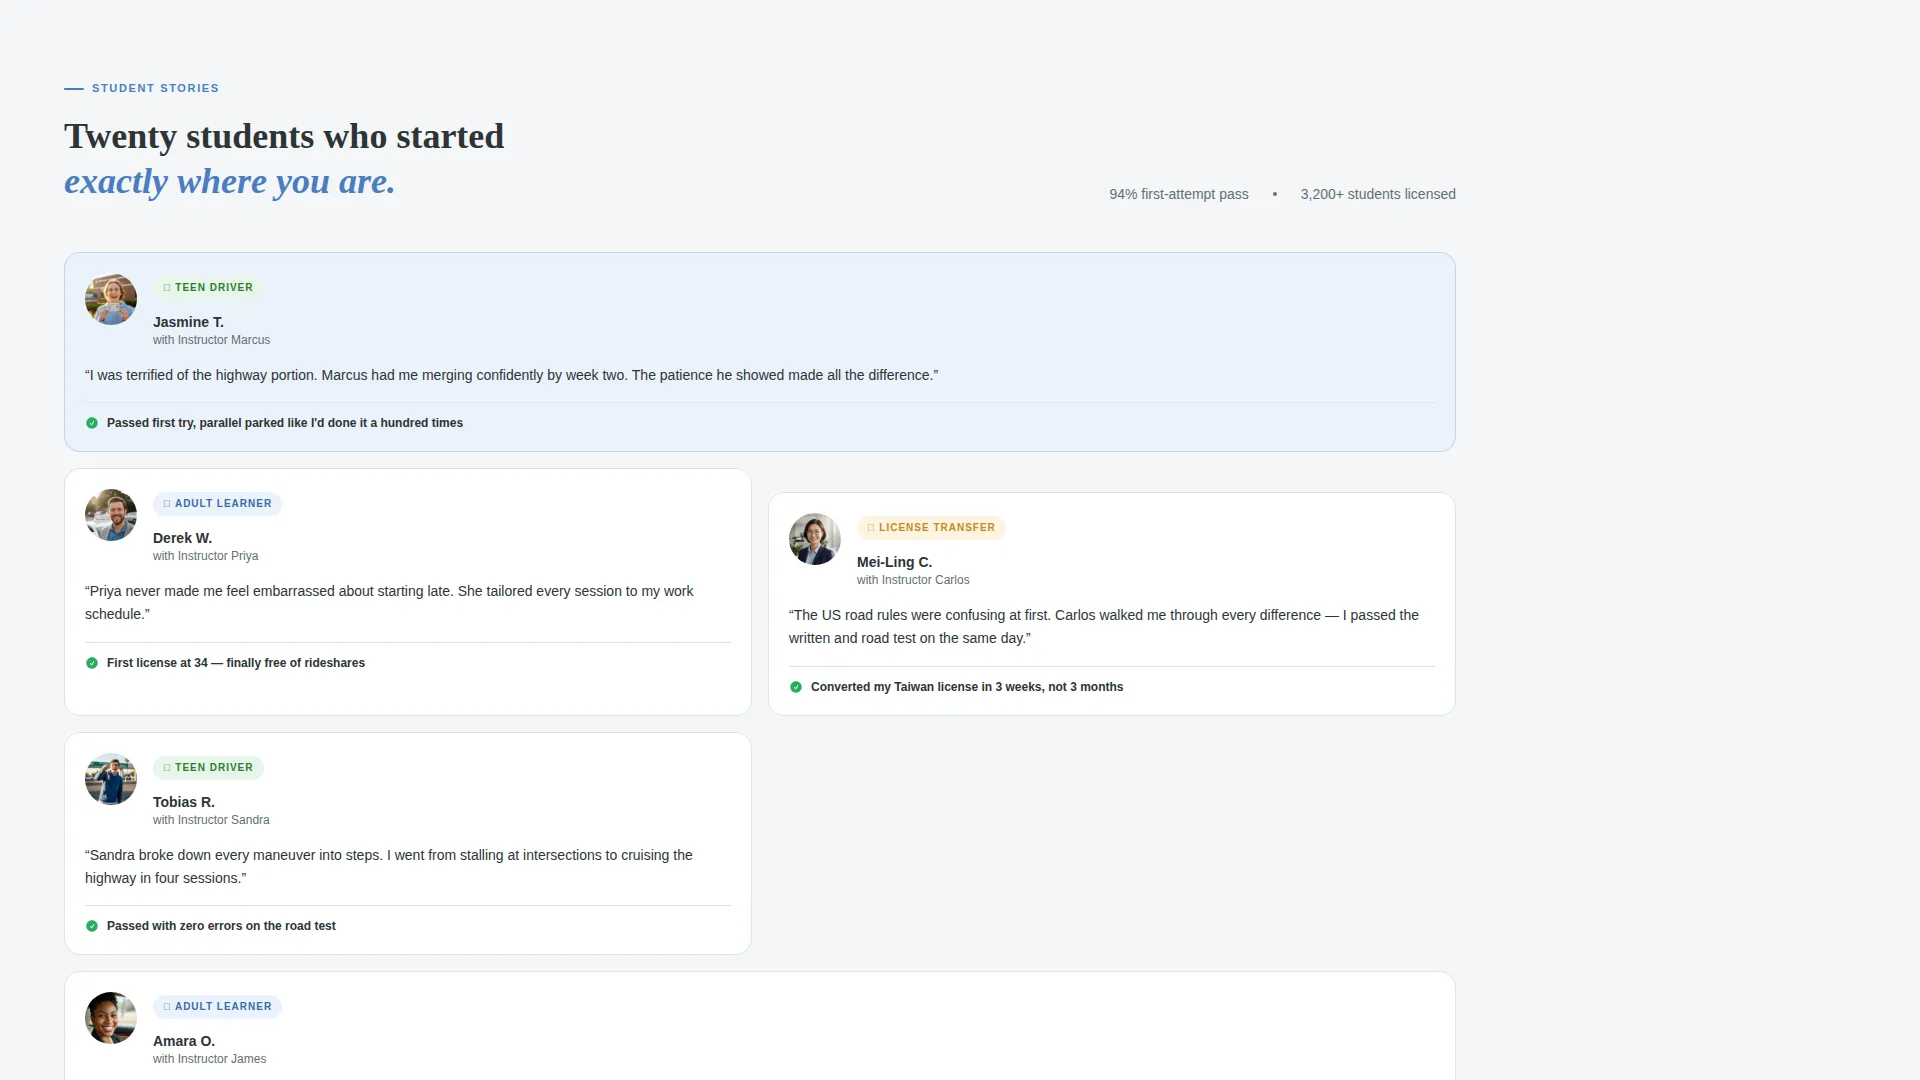Screen dimensions: 1920x1080
Task: Click 'with Instructor Carlos' text
Action: point(913,580)
